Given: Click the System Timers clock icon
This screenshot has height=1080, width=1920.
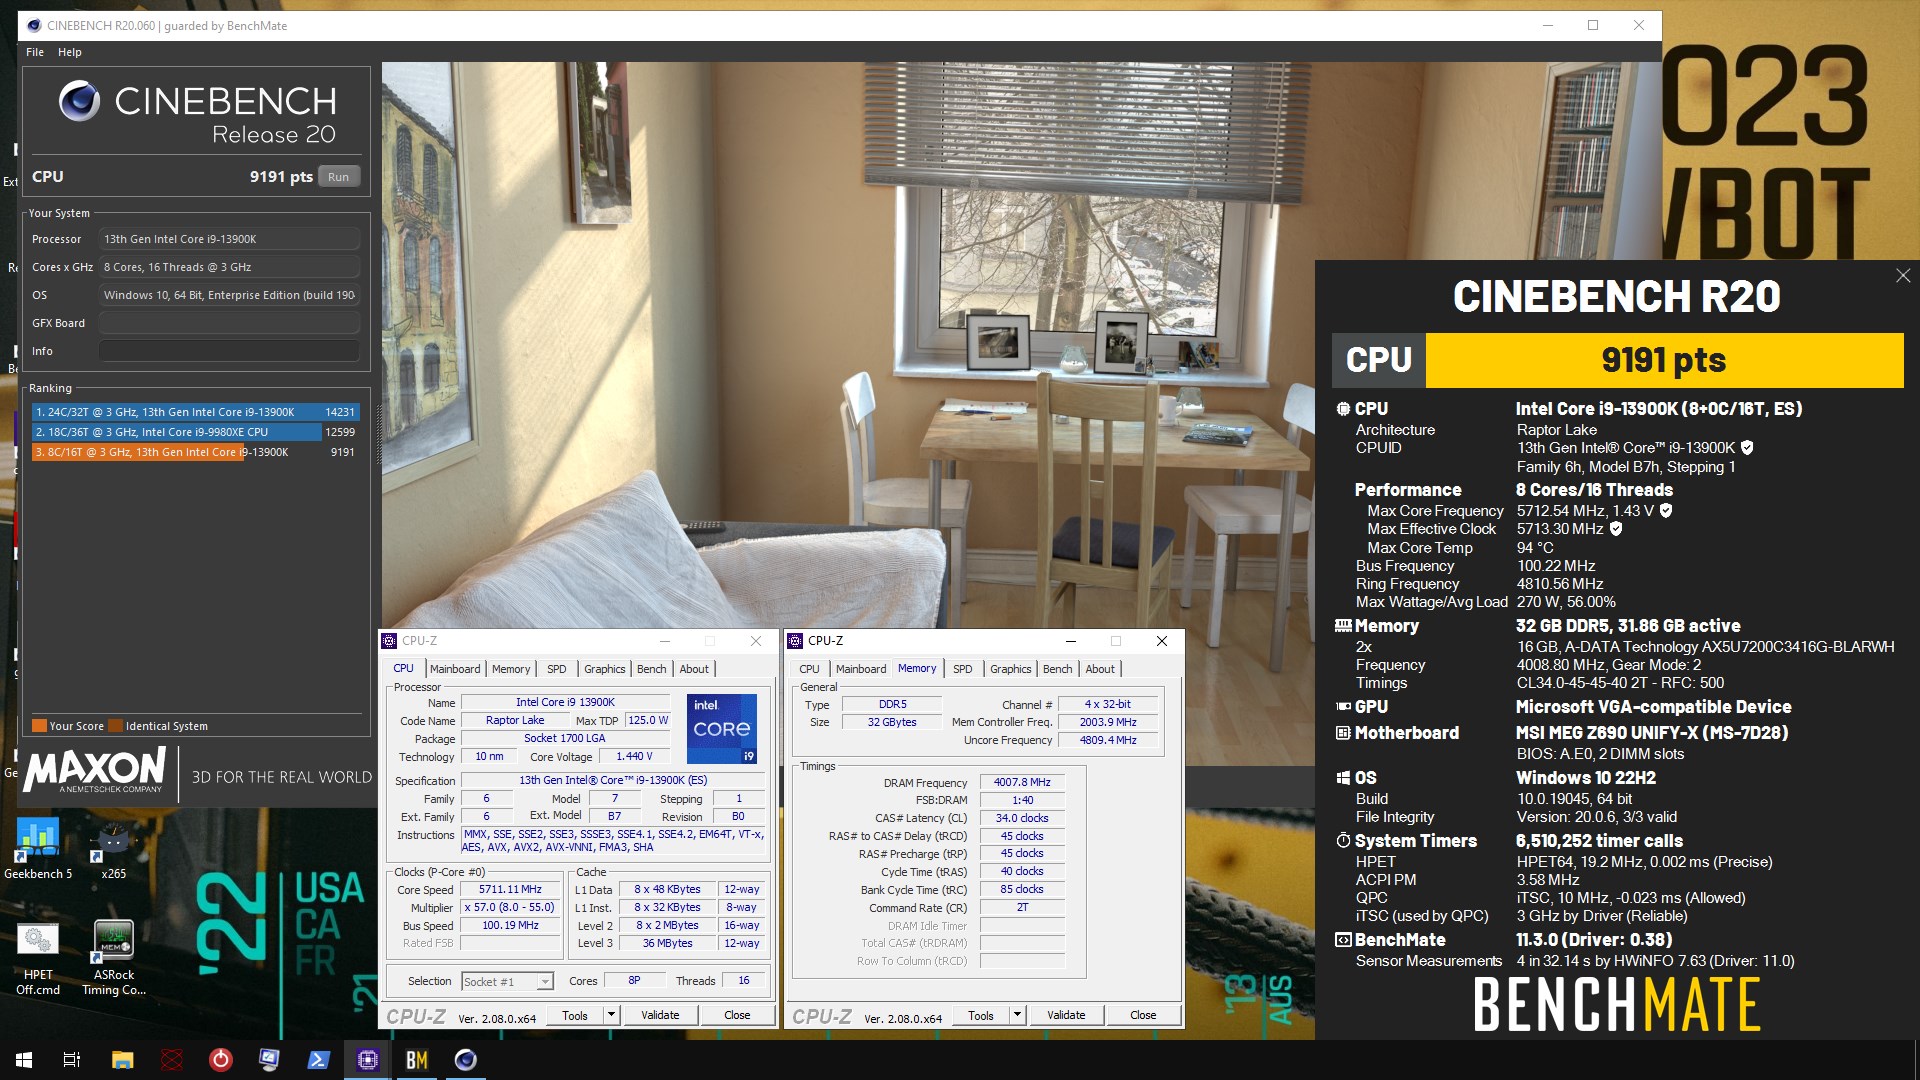Looking at the screenshot, I should point(1343,841).
